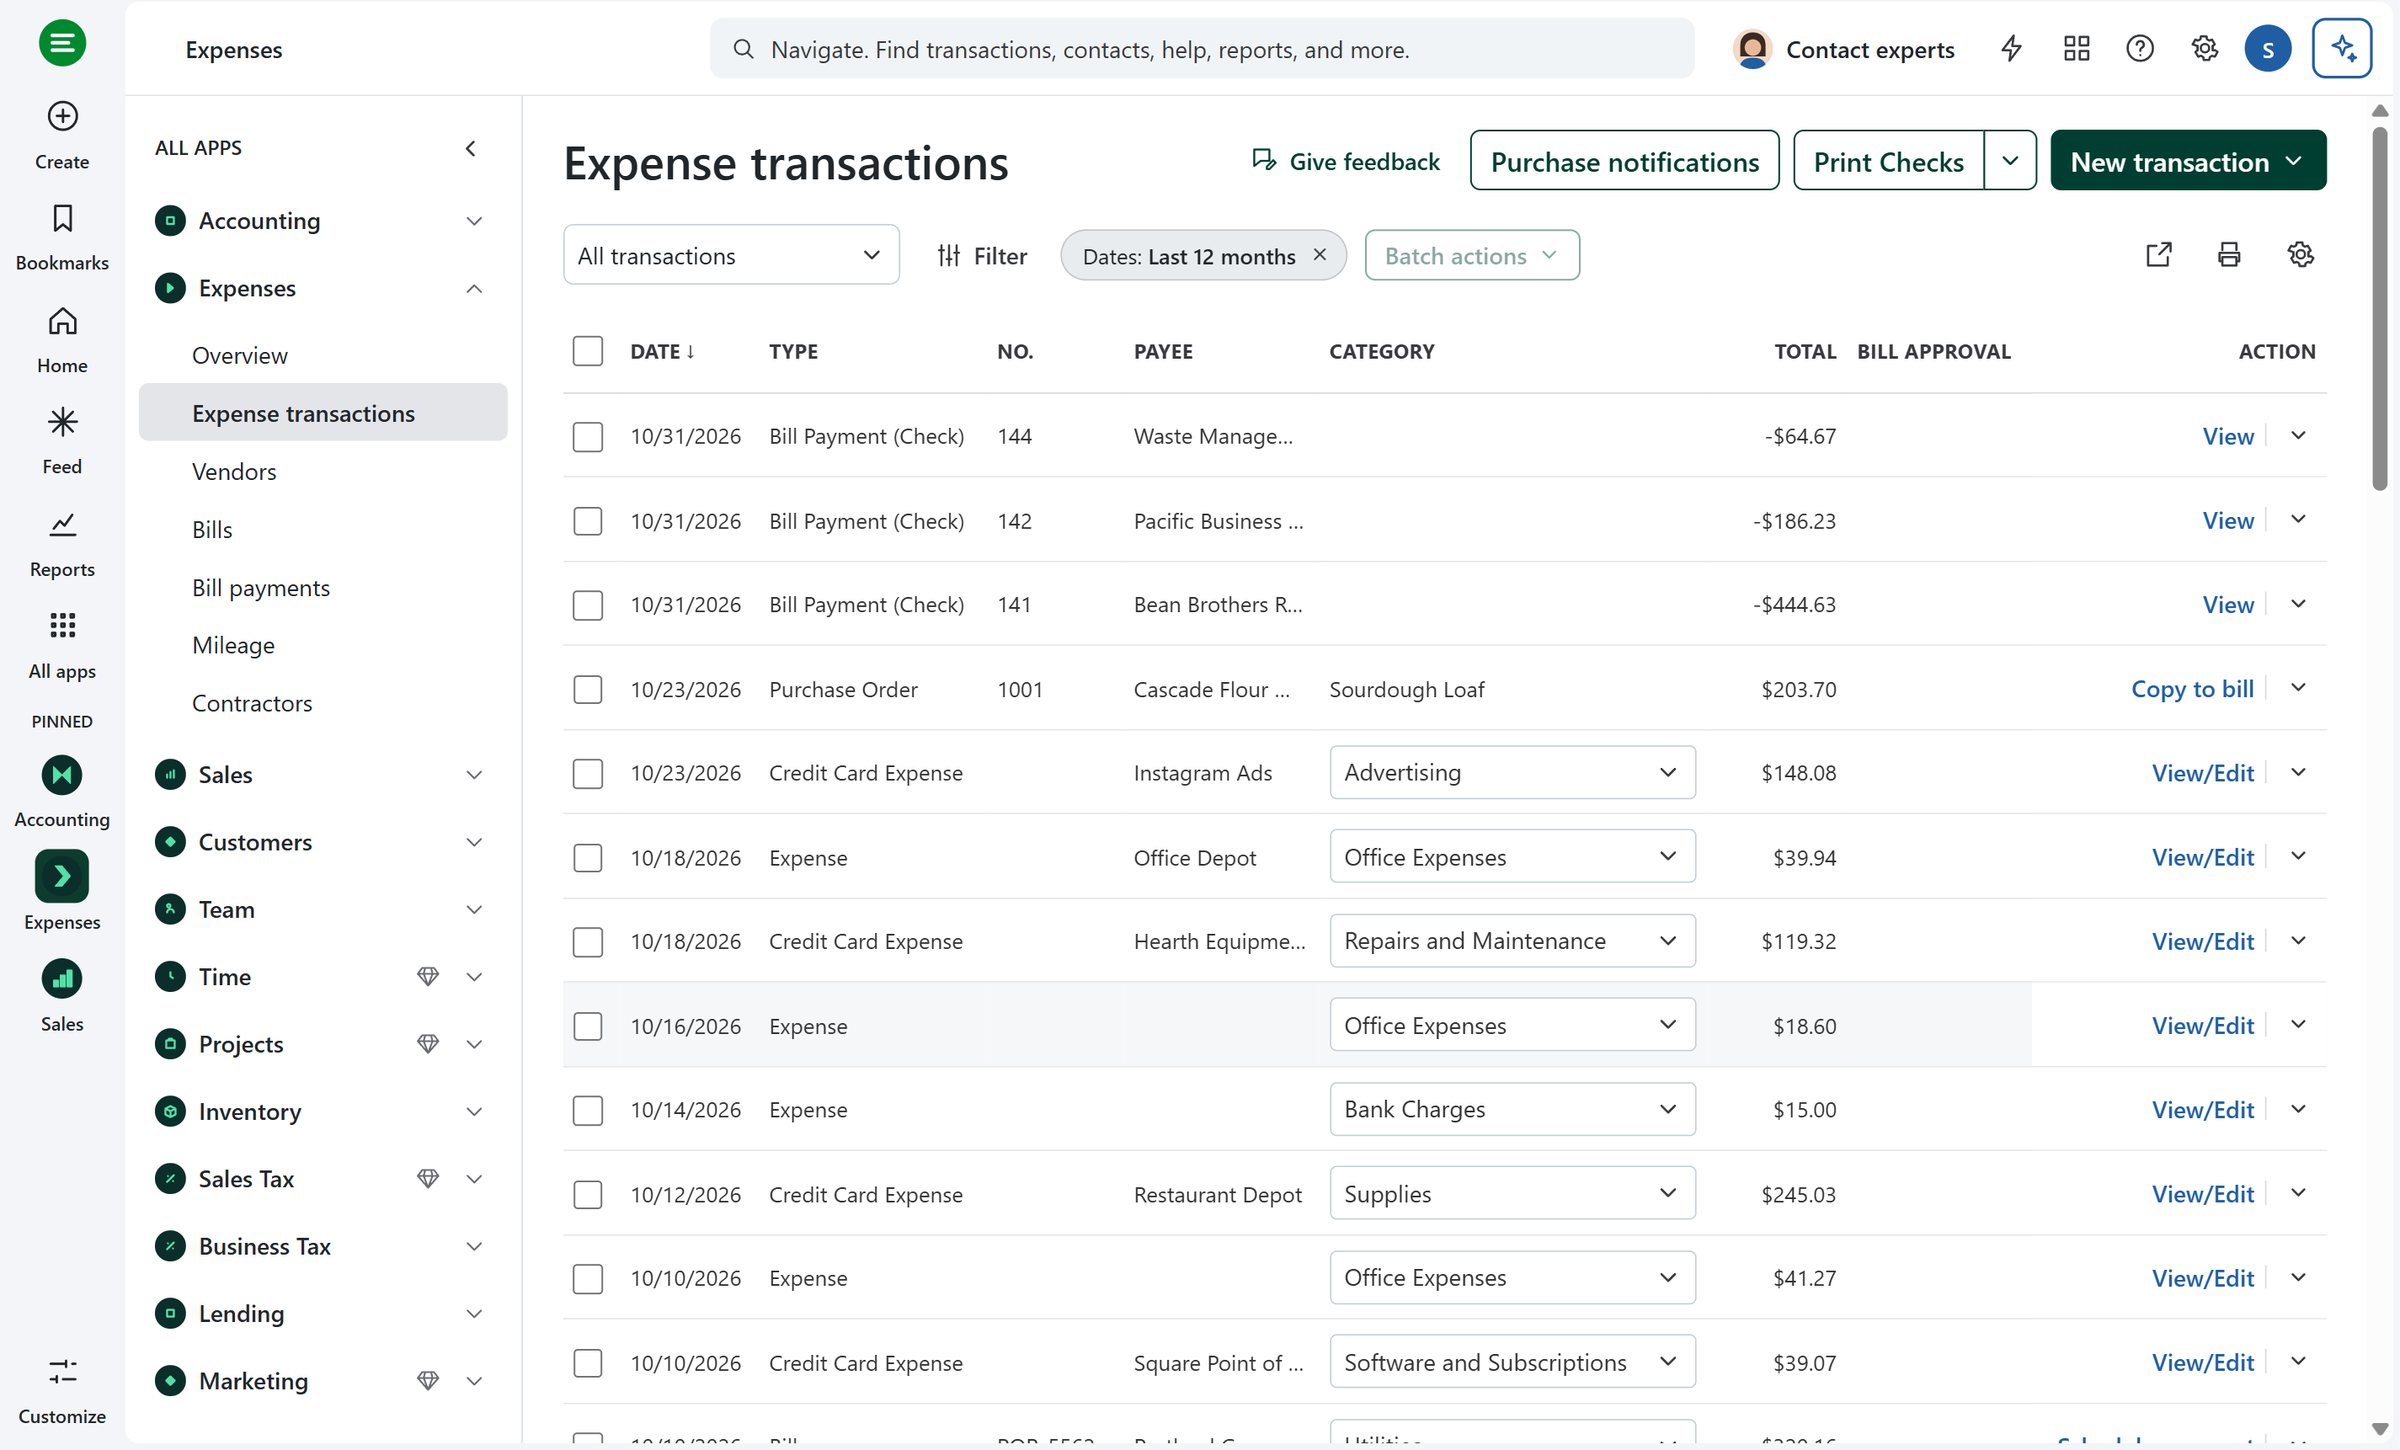The image size is (2400, 1450).
Task: Open Reports chart icon
Action: (x=62, y=524)
